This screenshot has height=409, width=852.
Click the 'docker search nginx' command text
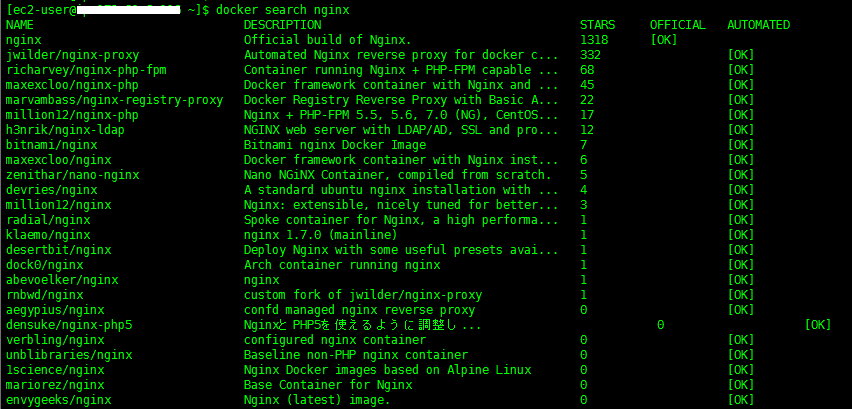point(283,10)
